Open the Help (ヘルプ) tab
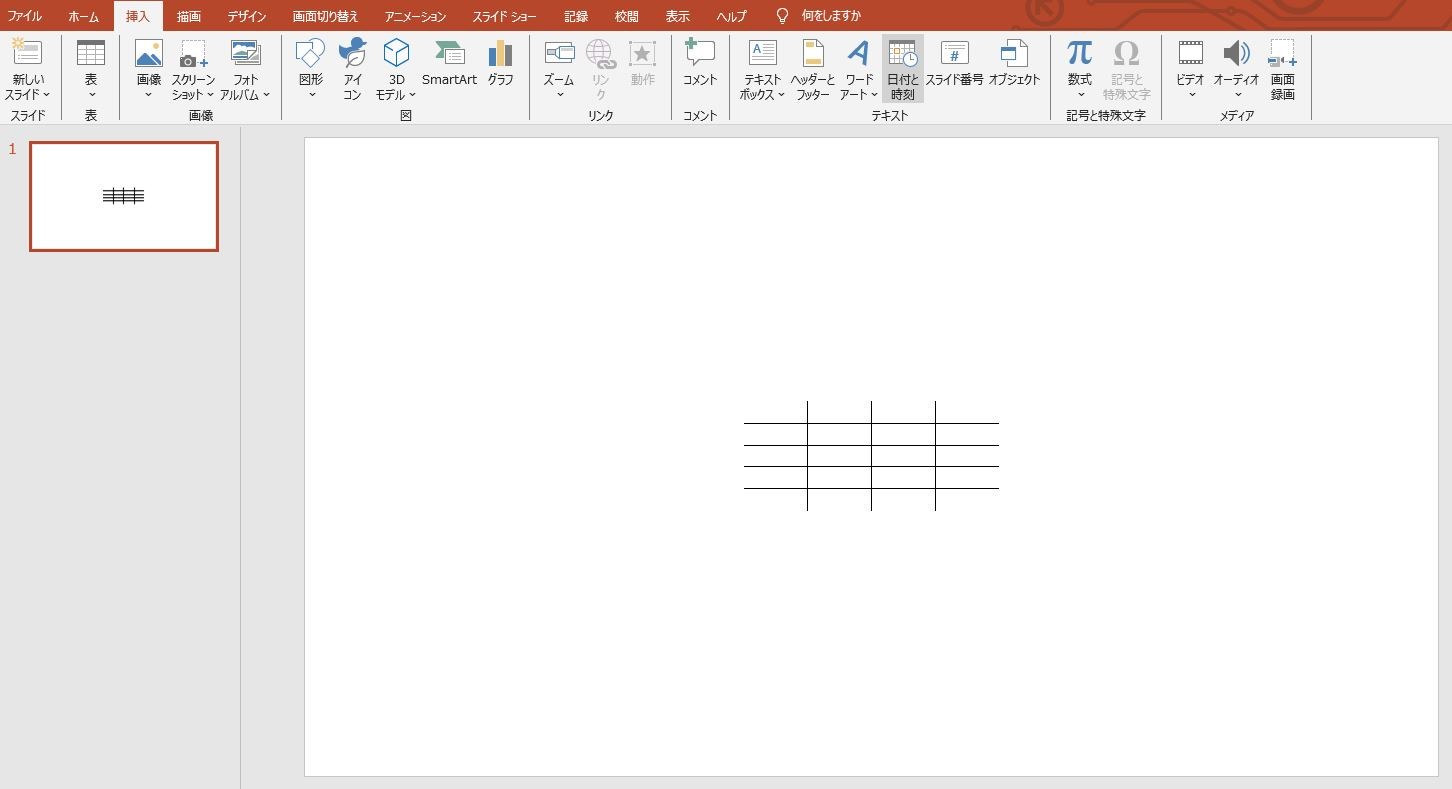 [732, 16]
